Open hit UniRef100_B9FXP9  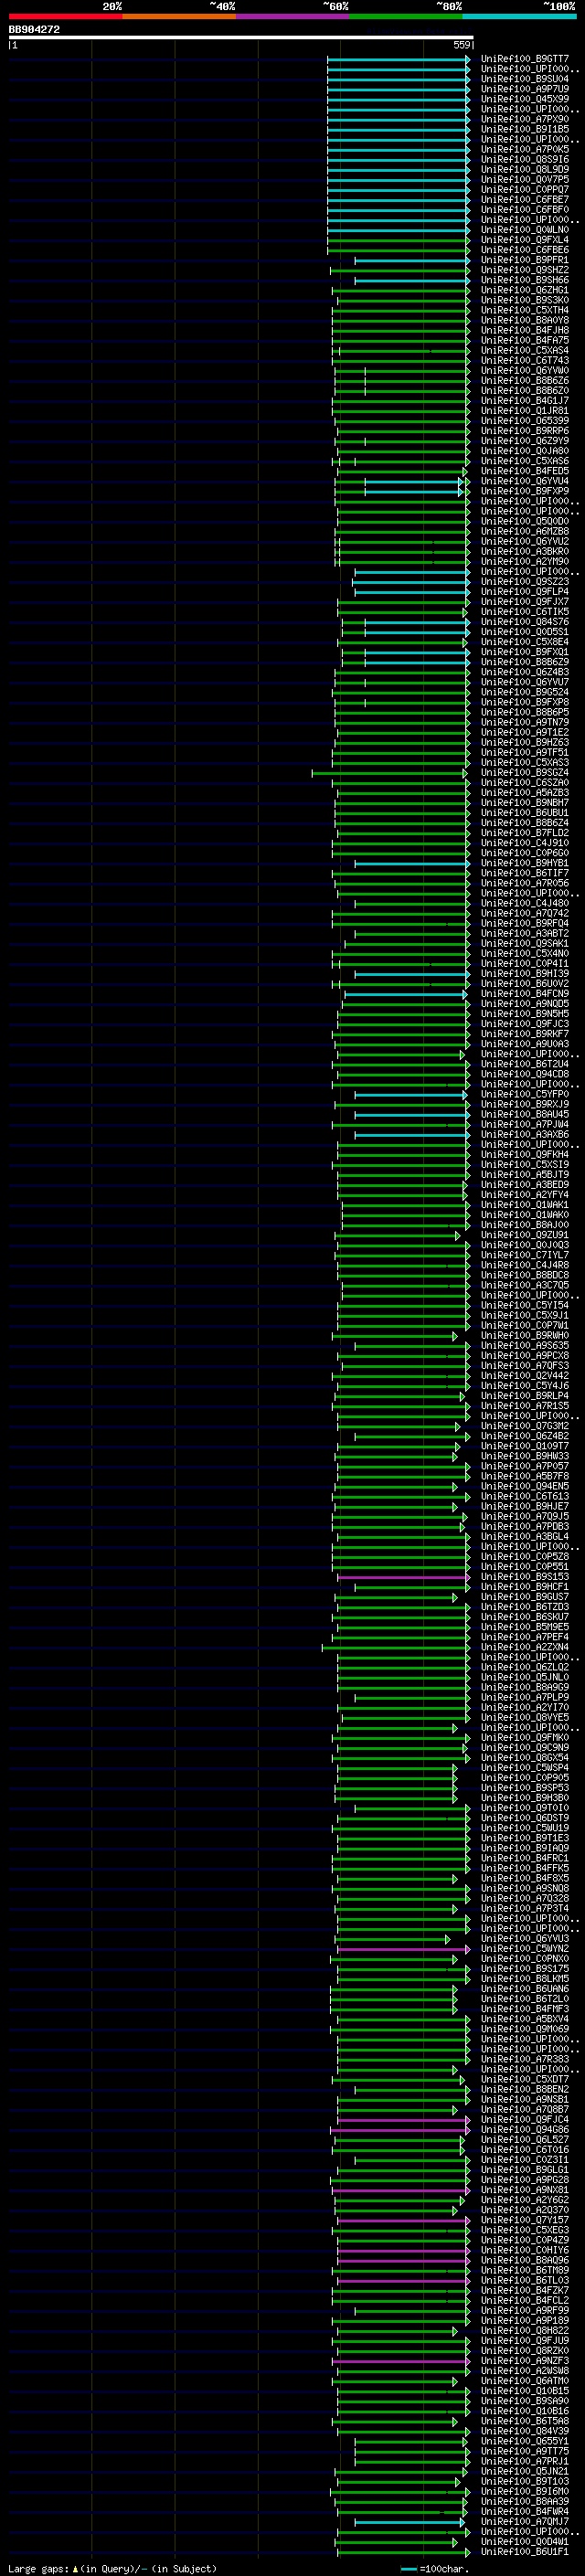[524, 491]
